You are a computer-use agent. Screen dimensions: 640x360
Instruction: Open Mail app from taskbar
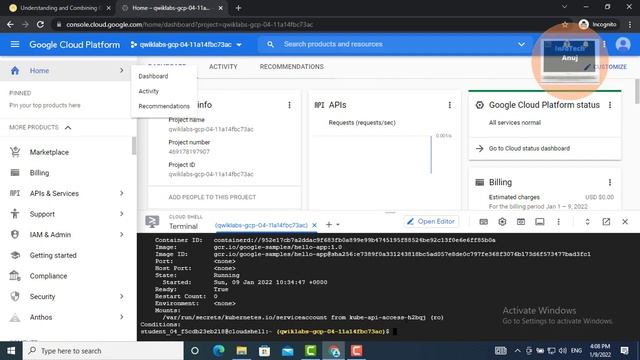coord(287,351)
